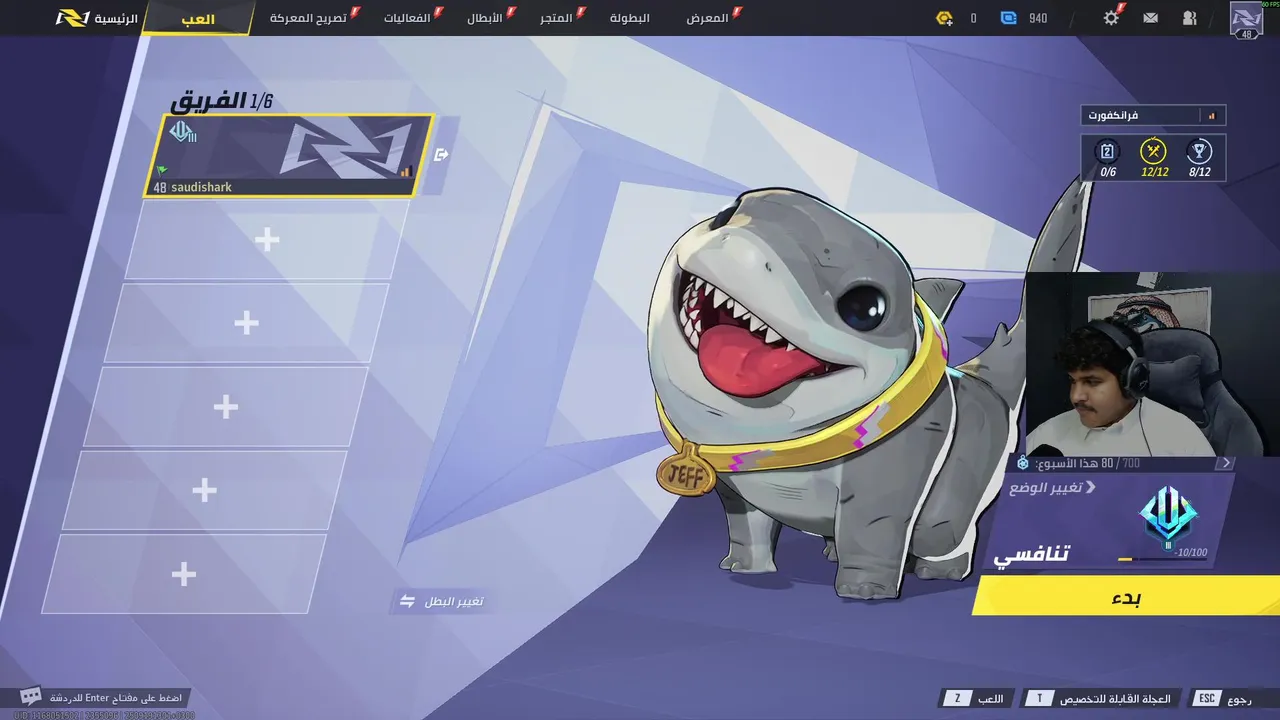Click the اللعب Z button
The image size is (1280, 720).
tap(976, 698)
